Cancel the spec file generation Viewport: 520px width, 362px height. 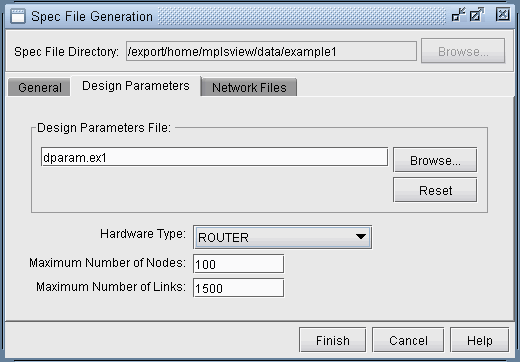408,340
